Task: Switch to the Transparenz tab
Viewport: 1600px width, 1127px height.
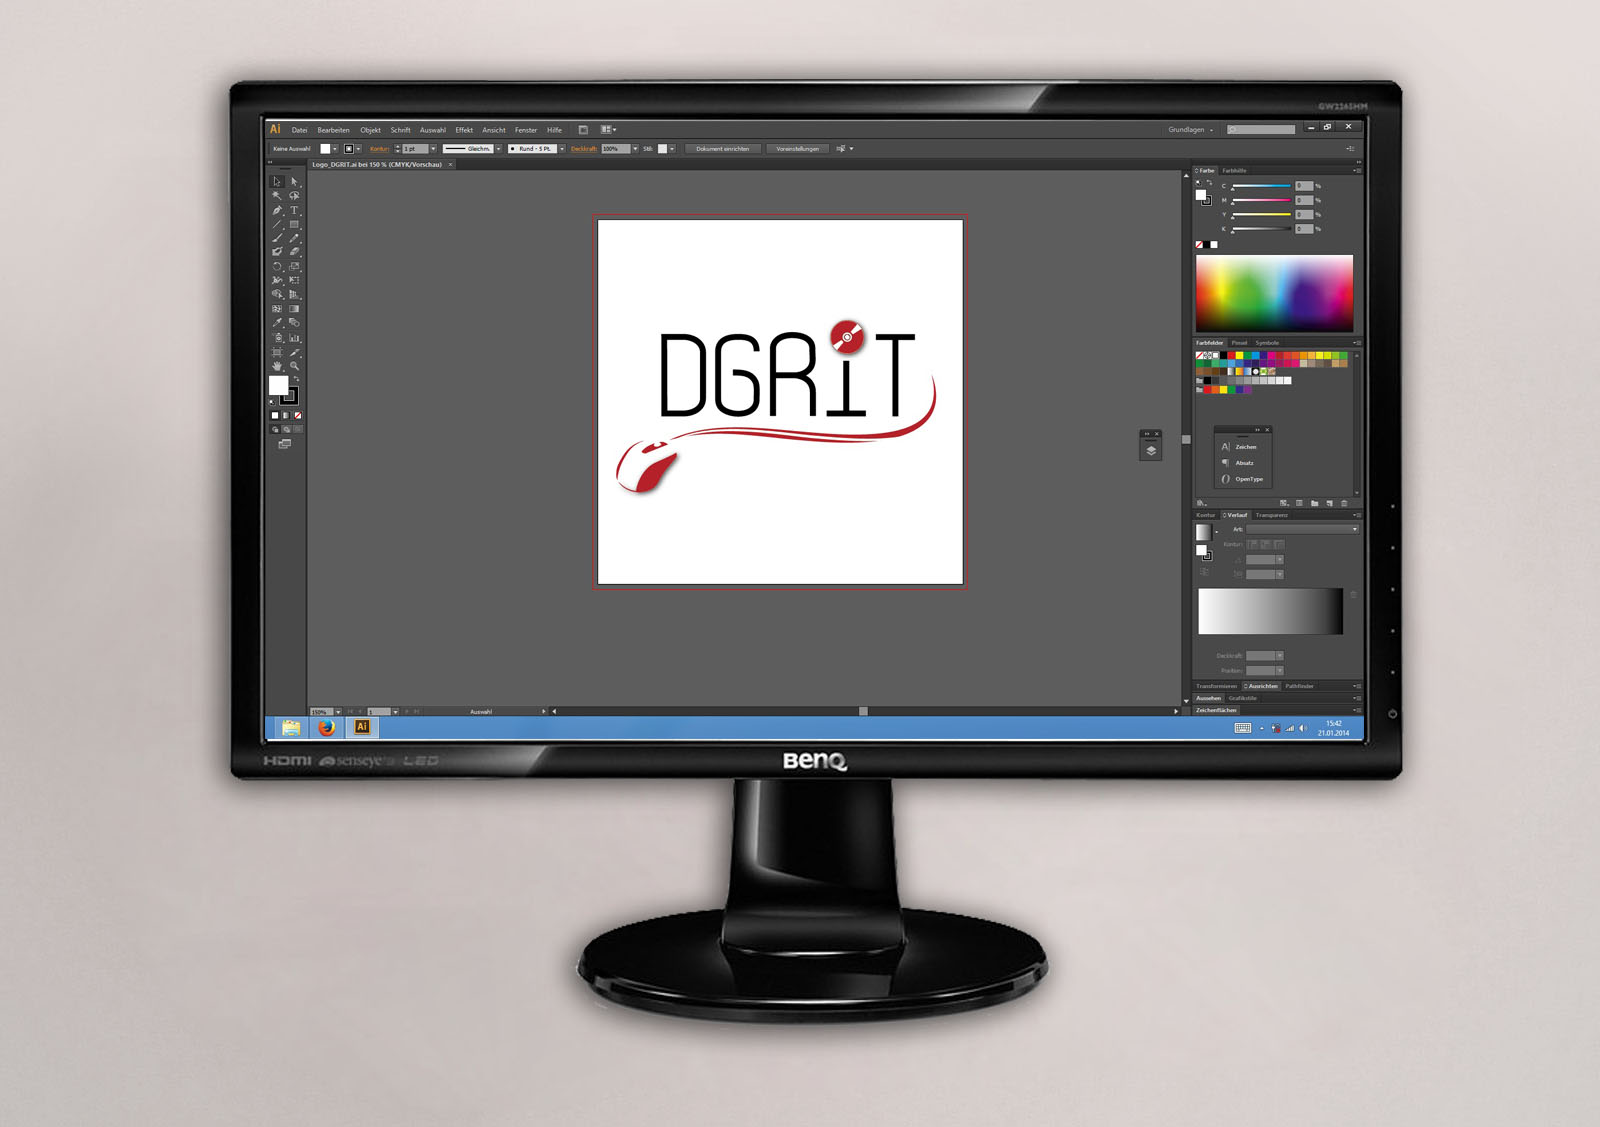Action: coord(1272,515)
